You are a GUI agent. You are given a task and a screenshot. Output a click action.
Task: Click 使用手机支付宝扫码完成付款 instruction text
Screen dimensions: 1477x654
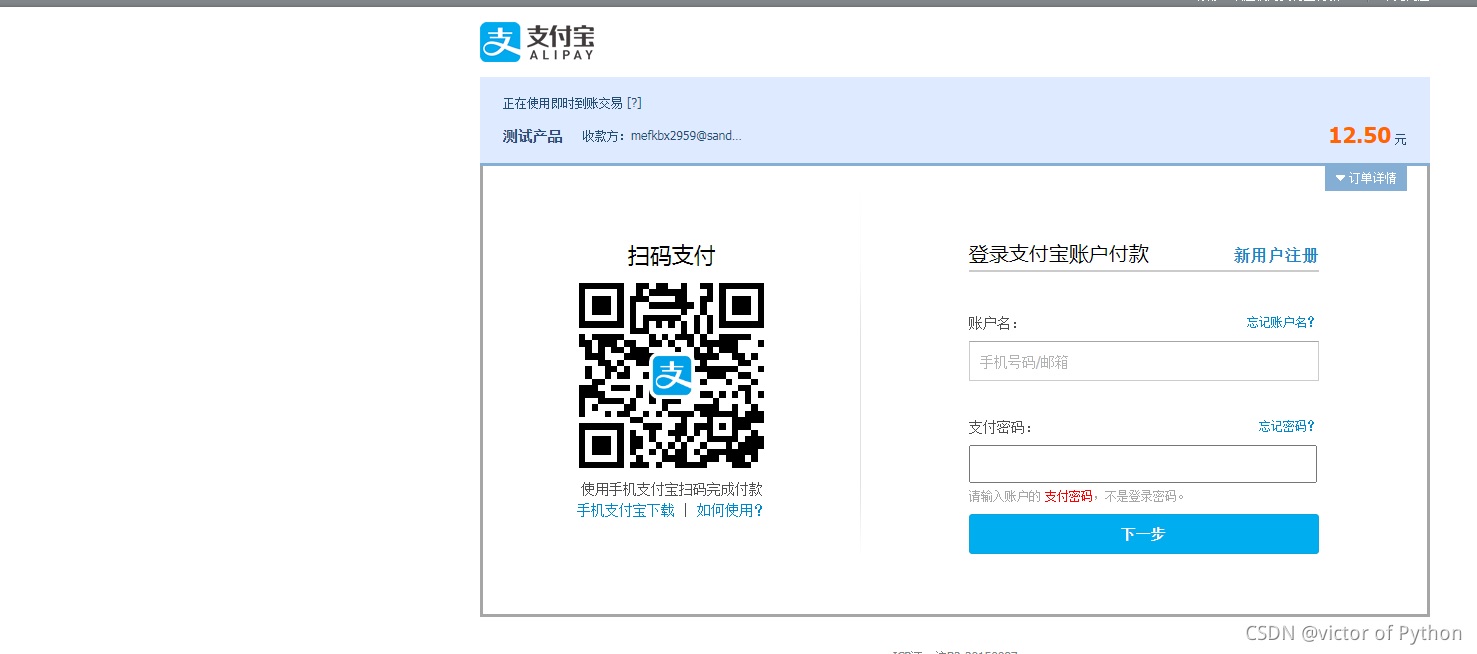[x=672, y=489]
